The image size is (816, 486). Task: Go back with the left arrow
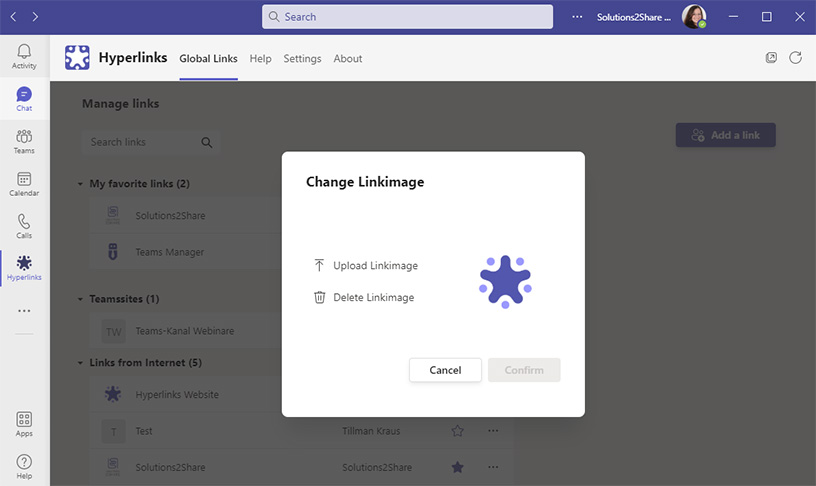tap(14, 17)
